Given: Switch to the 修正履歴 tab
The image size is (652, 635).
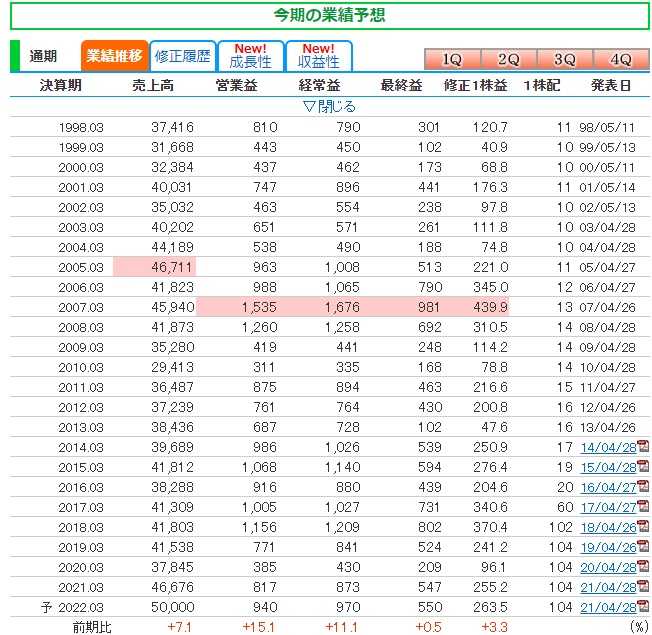Looking at the screenshot, I should 183,56.
